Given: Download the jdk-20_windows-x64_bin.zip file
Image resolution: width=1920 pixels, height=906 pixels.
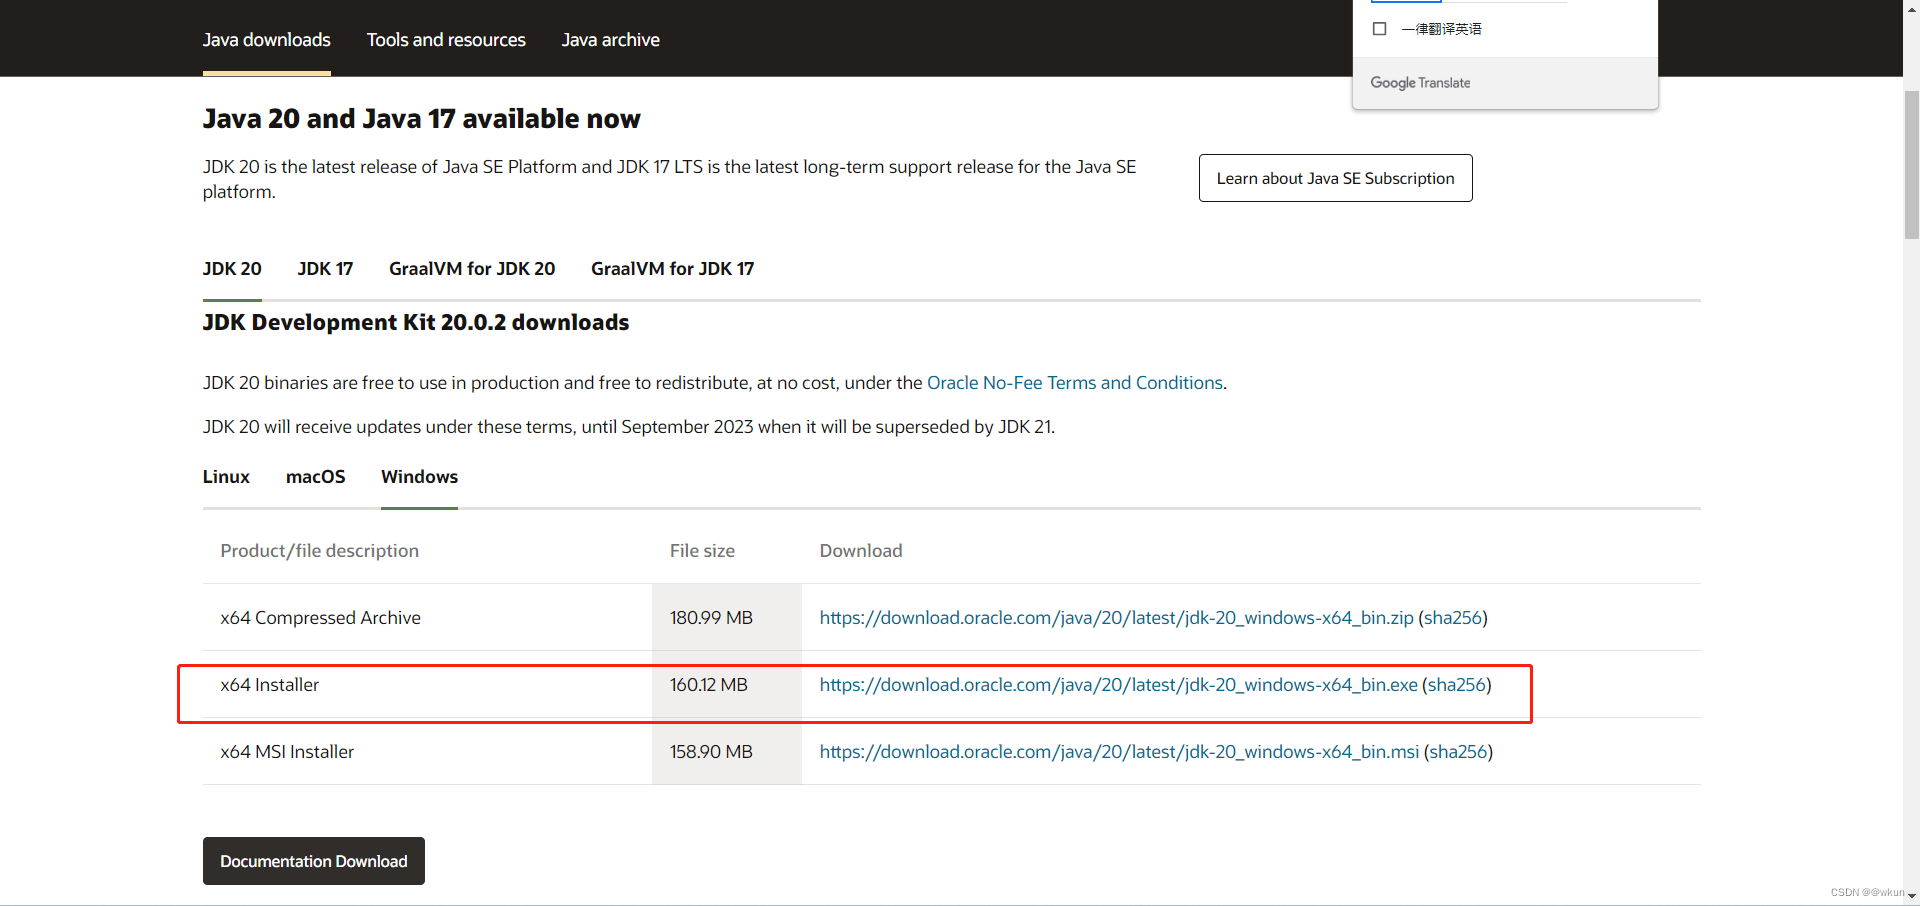Looking at the screenshot, I should (x=1116, y=618).
